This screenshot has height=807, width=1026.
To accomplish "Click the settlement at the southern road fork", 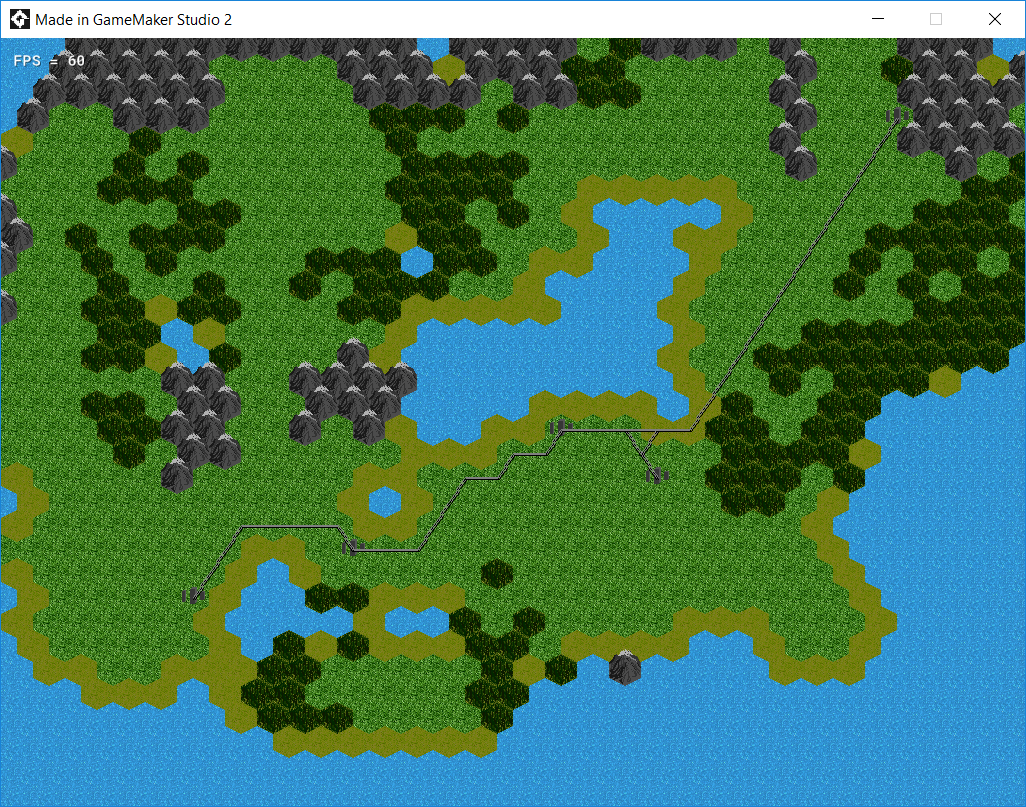I will tap(656, 475).
